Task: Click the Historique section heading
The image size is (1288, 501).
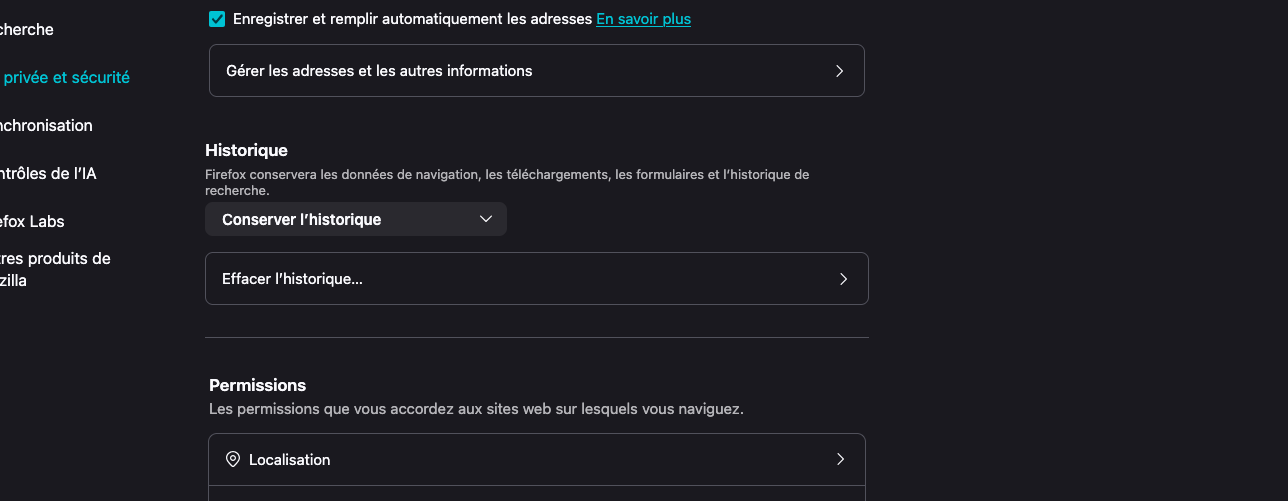Action: [x=246, y=150]
